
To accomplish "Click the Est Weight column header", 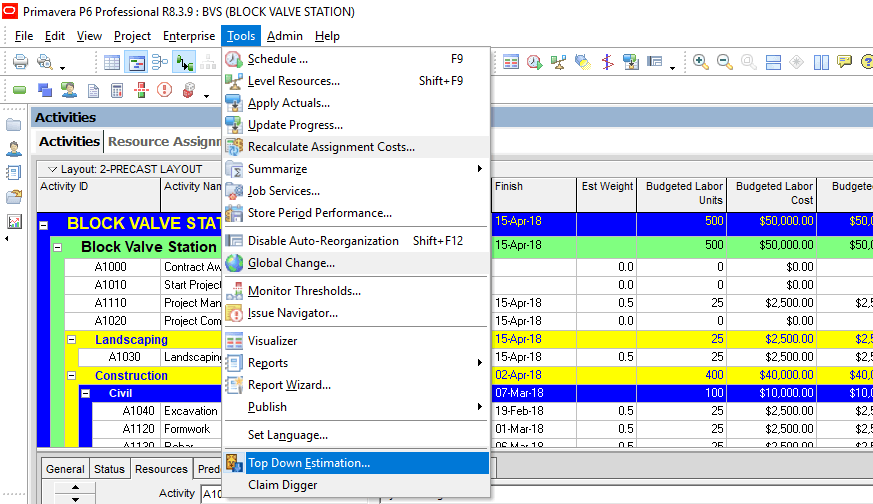I will (x=607, y=194).
